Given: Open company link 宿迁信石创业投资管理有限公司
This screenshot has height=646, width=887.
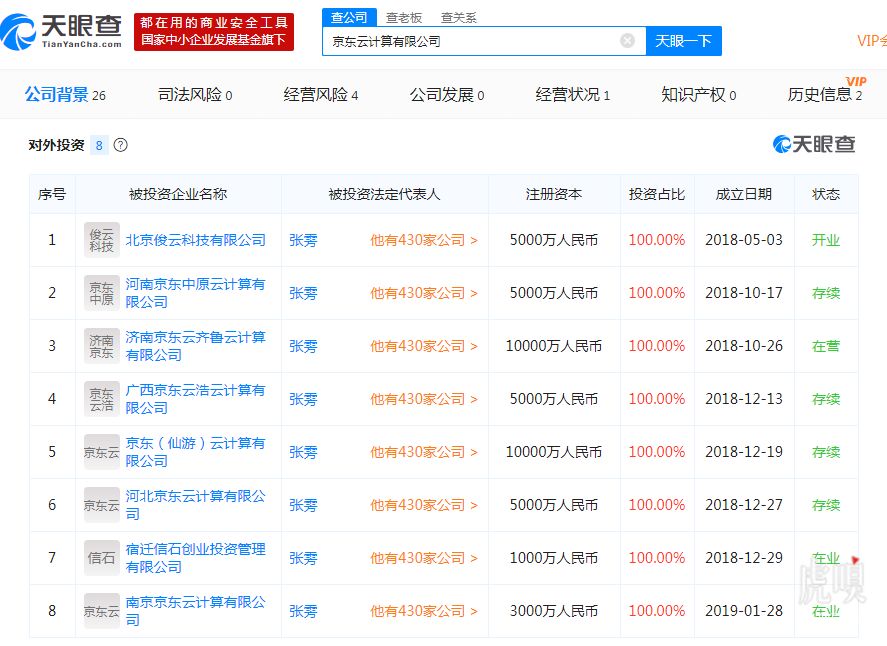Looking at the screenshot, I should pyautogui.click(x=196, y=558).
